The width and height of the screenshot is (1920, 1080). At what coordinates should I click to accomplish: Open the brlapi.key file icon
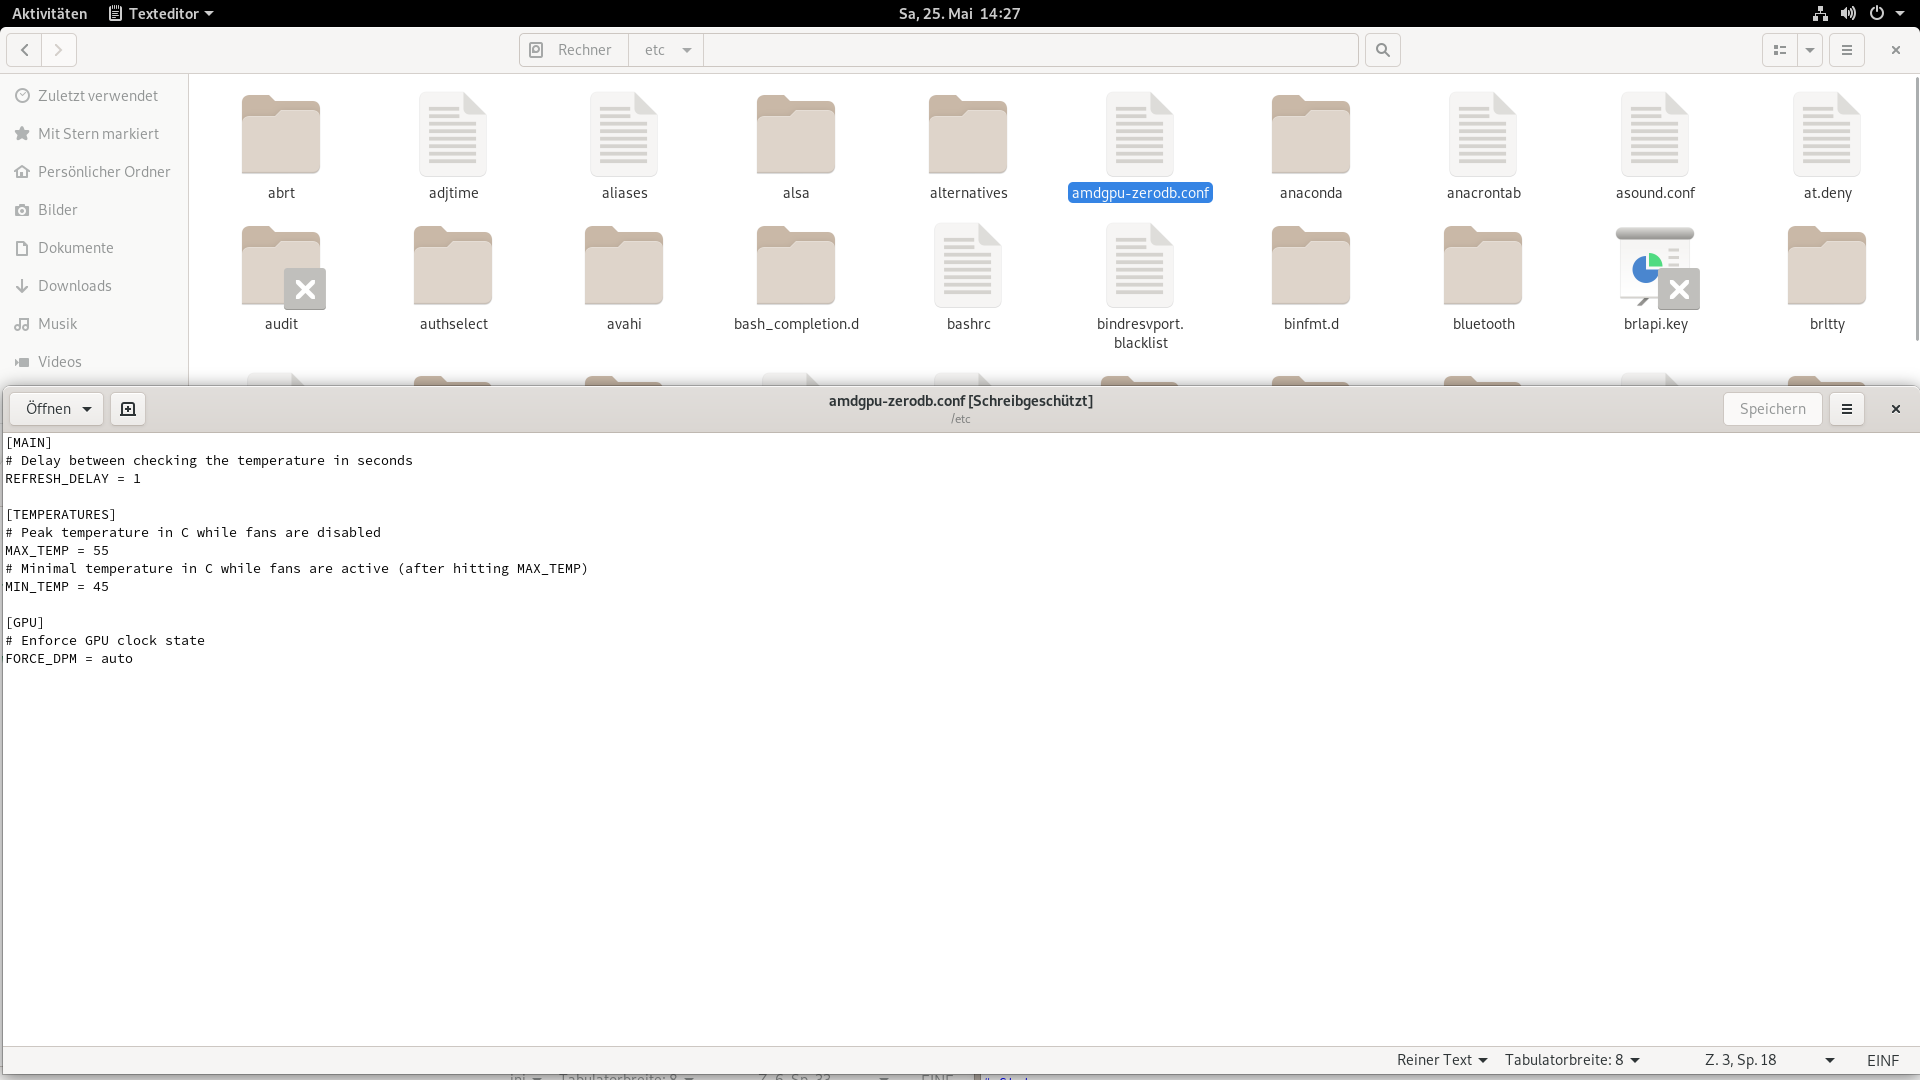click(x=1655, y=268)
